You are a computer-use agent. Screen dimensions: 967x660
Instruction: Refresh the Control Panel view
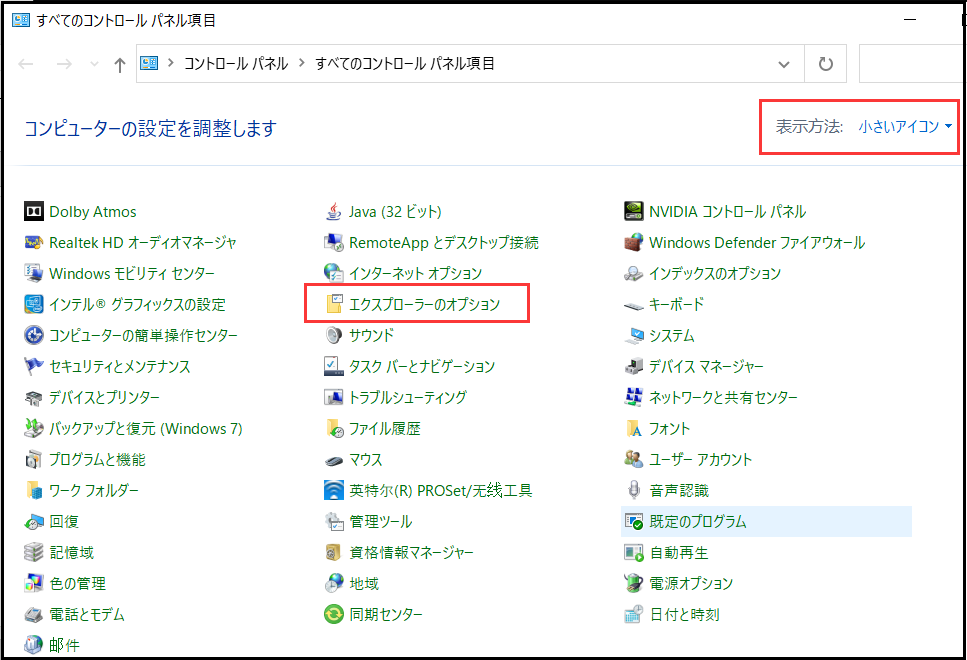pyautogui.click(x=825, y=64)
